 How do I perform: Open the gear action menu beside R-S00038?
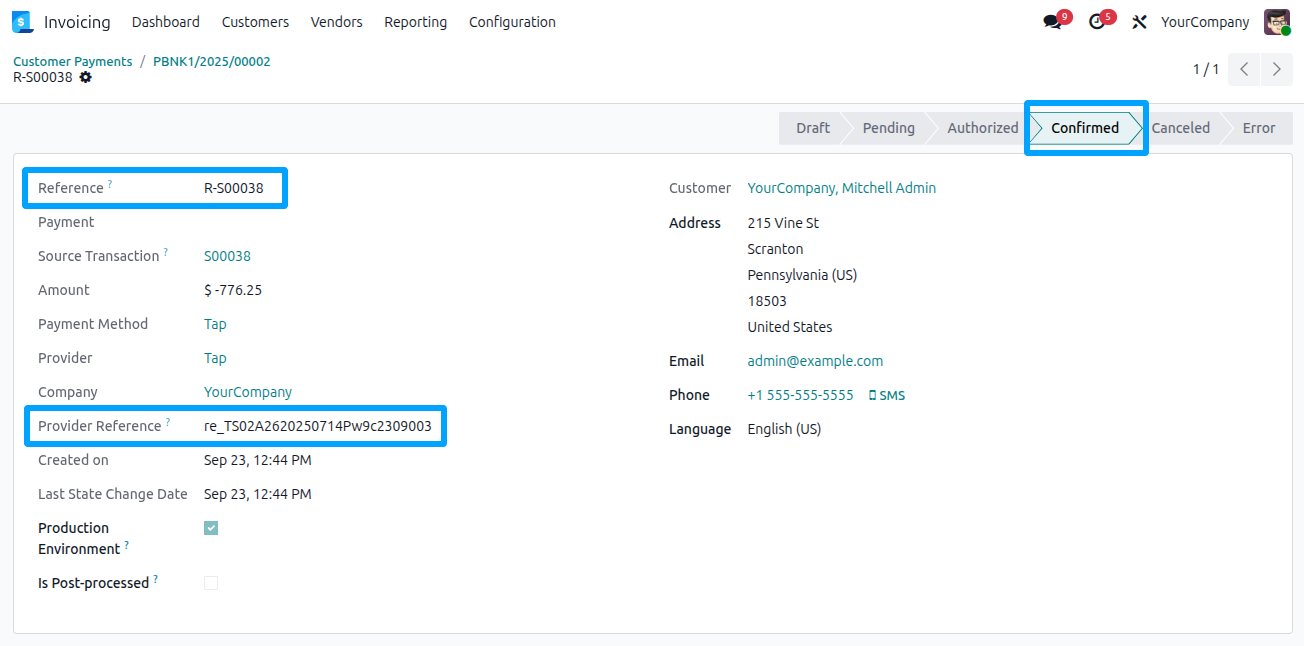pyautogui.click(x=85, y=77)
